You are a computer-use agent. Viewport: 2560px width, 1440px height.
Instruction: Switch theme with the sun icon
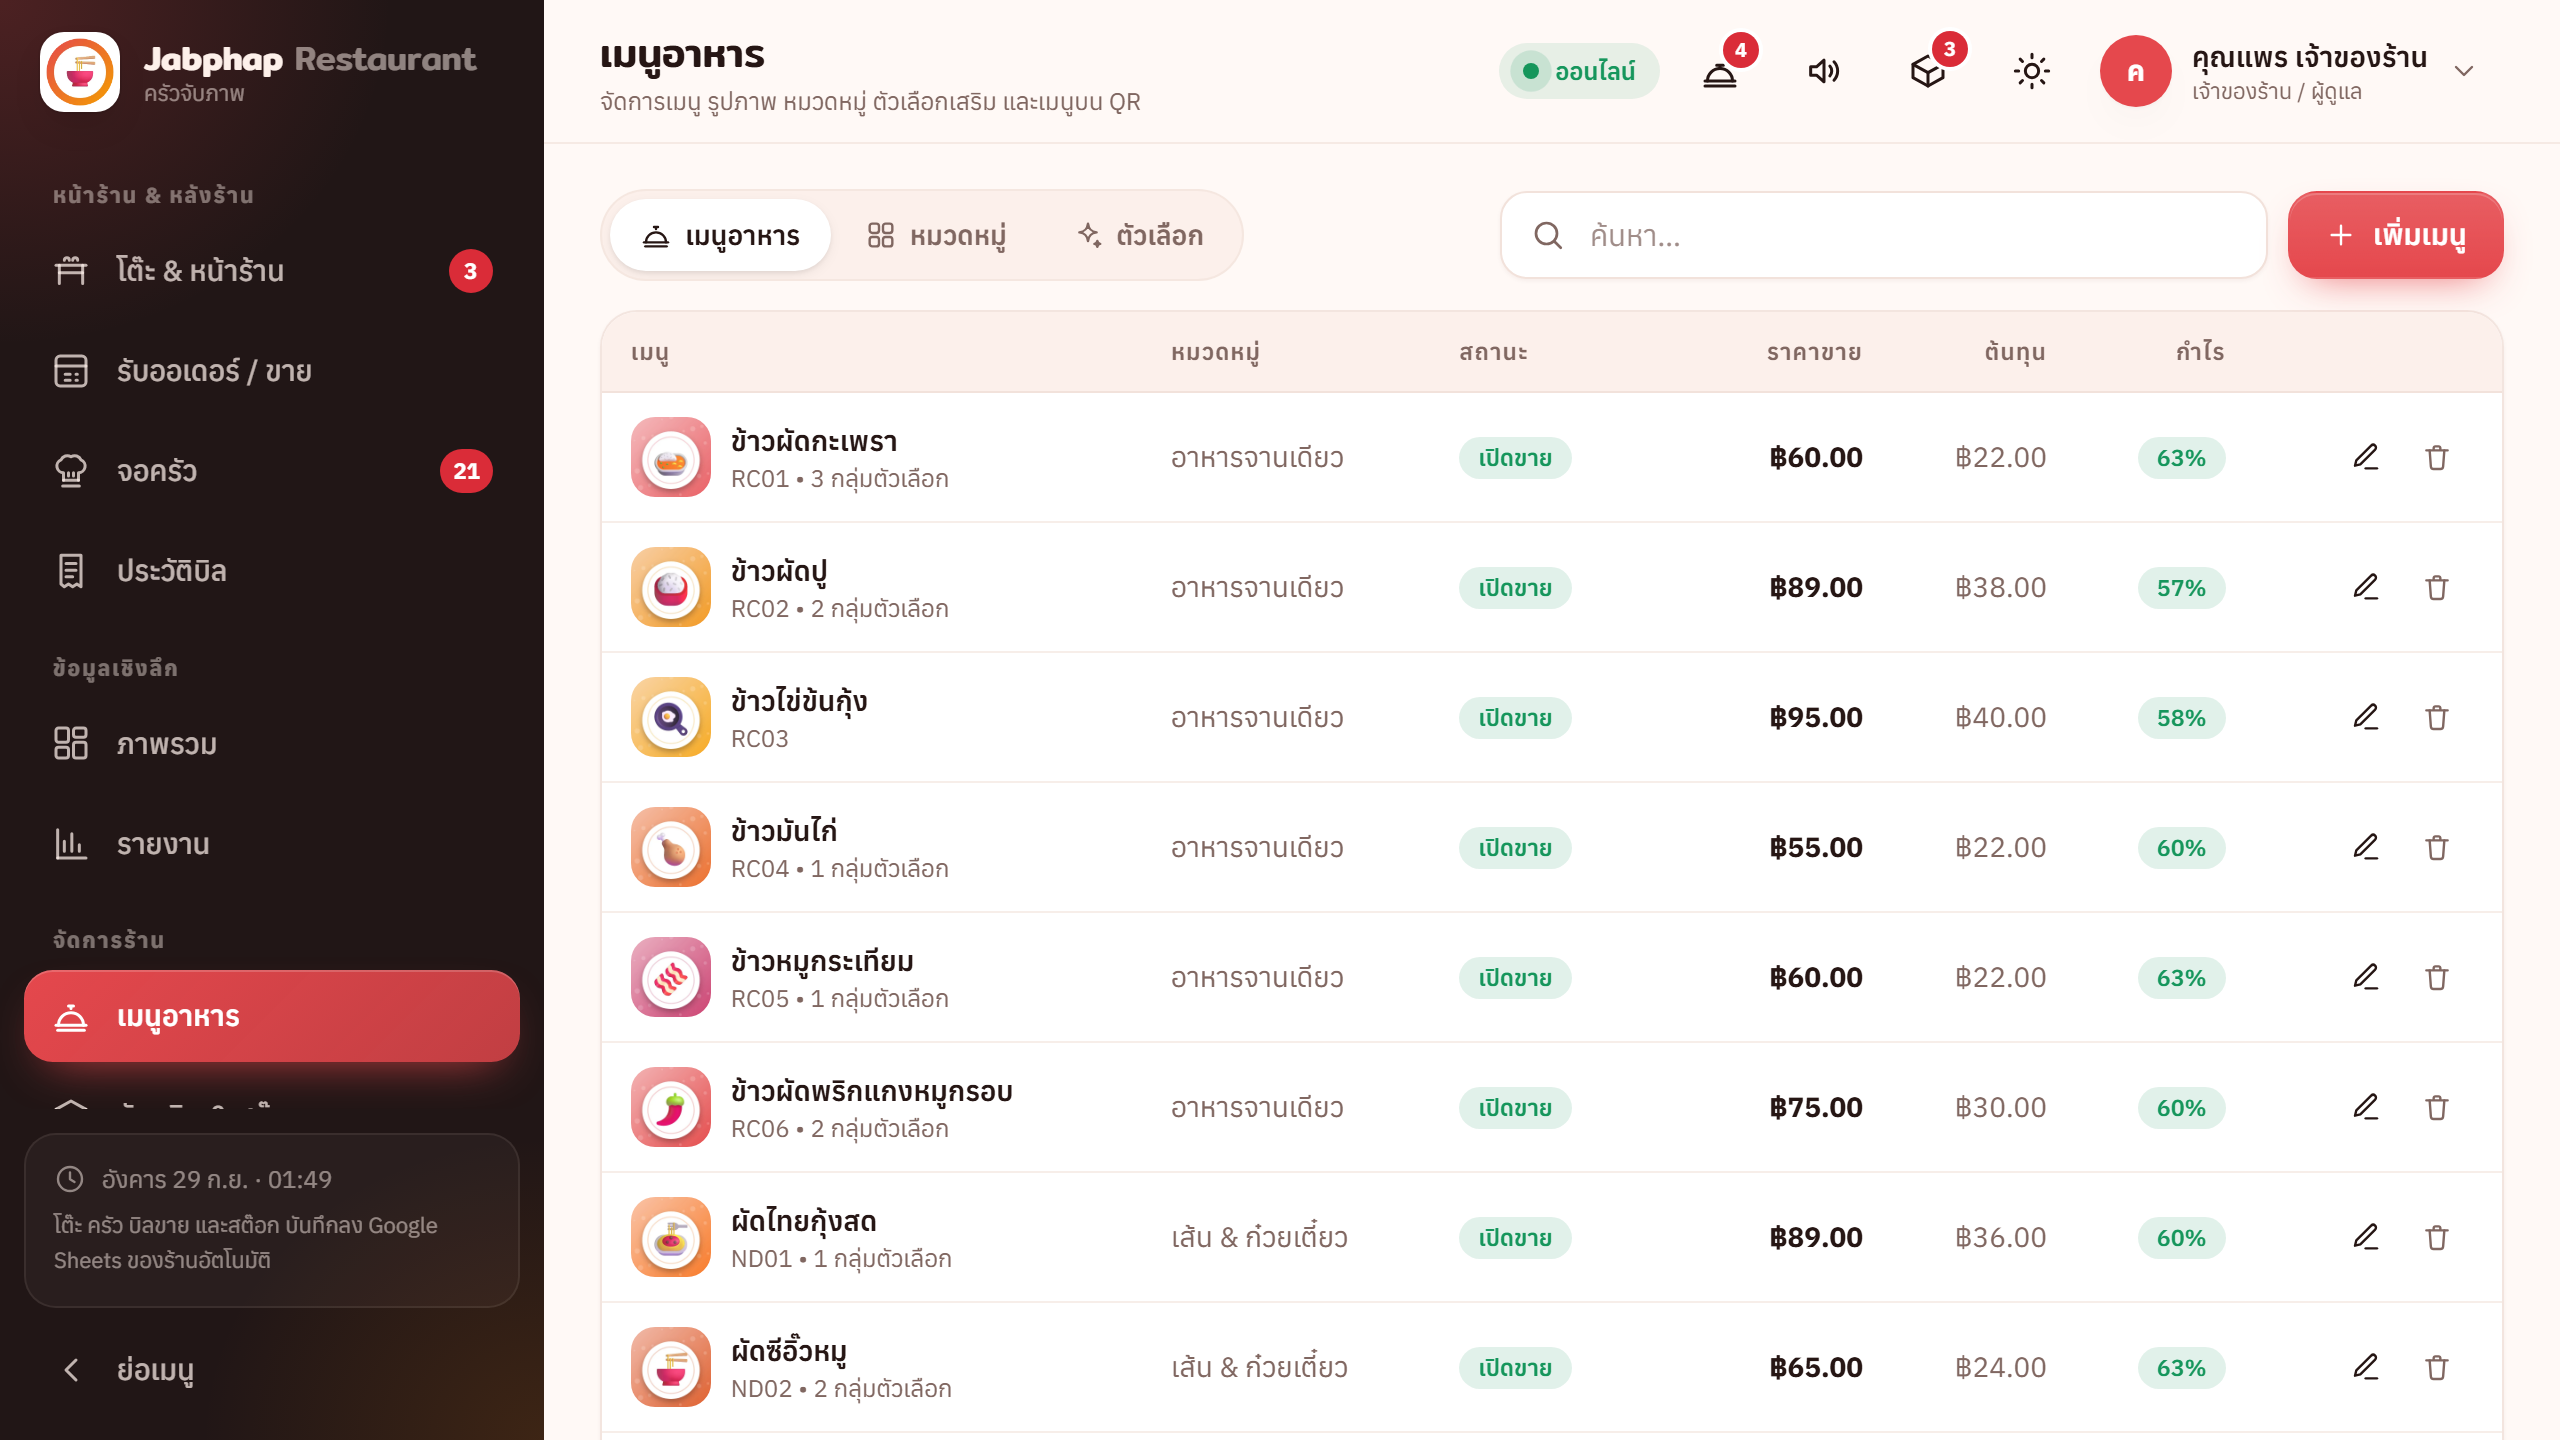2031,71
